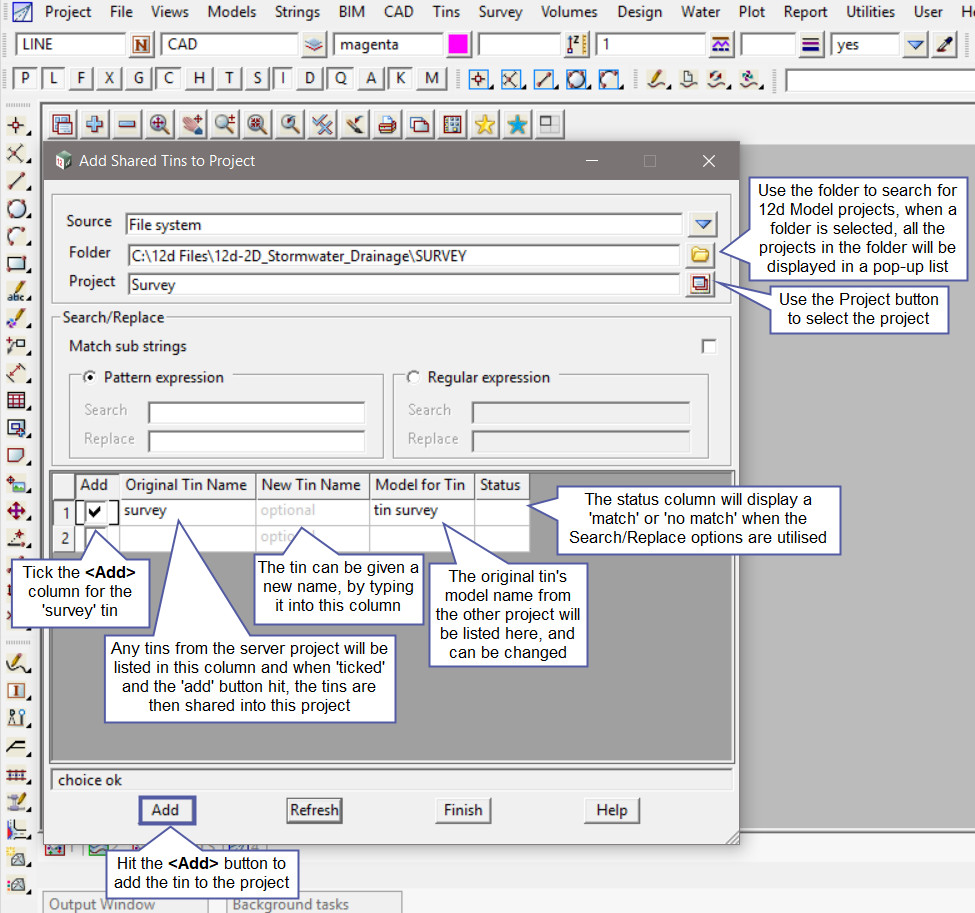
Task: Click the Finish button
Action: click(x=463, y=810)
